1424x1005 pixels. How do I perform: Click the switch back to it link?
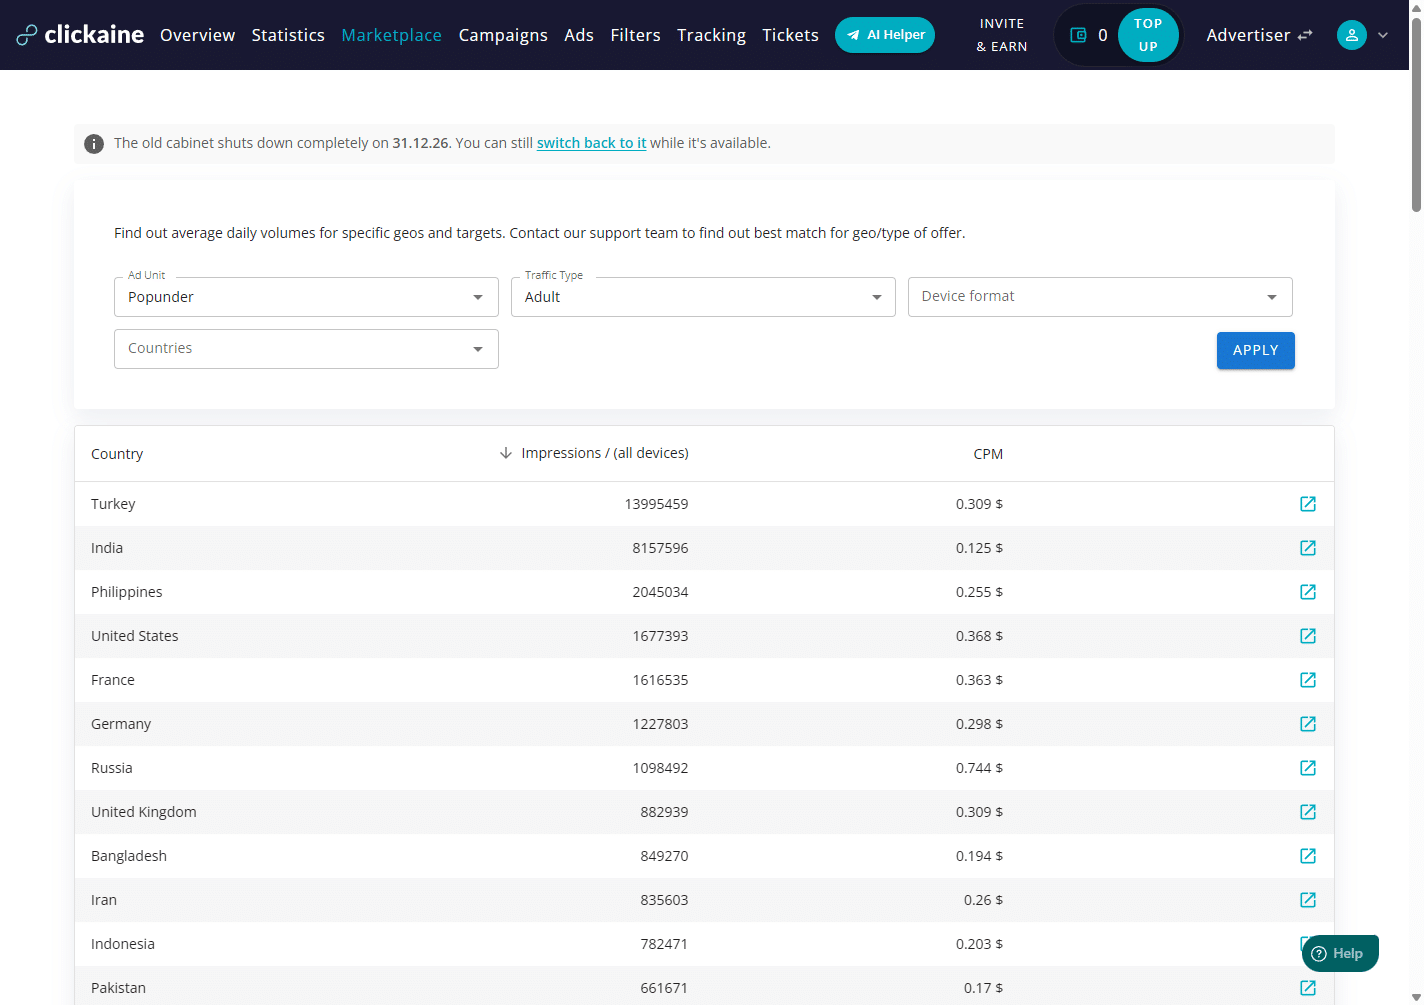click(591, 143)
